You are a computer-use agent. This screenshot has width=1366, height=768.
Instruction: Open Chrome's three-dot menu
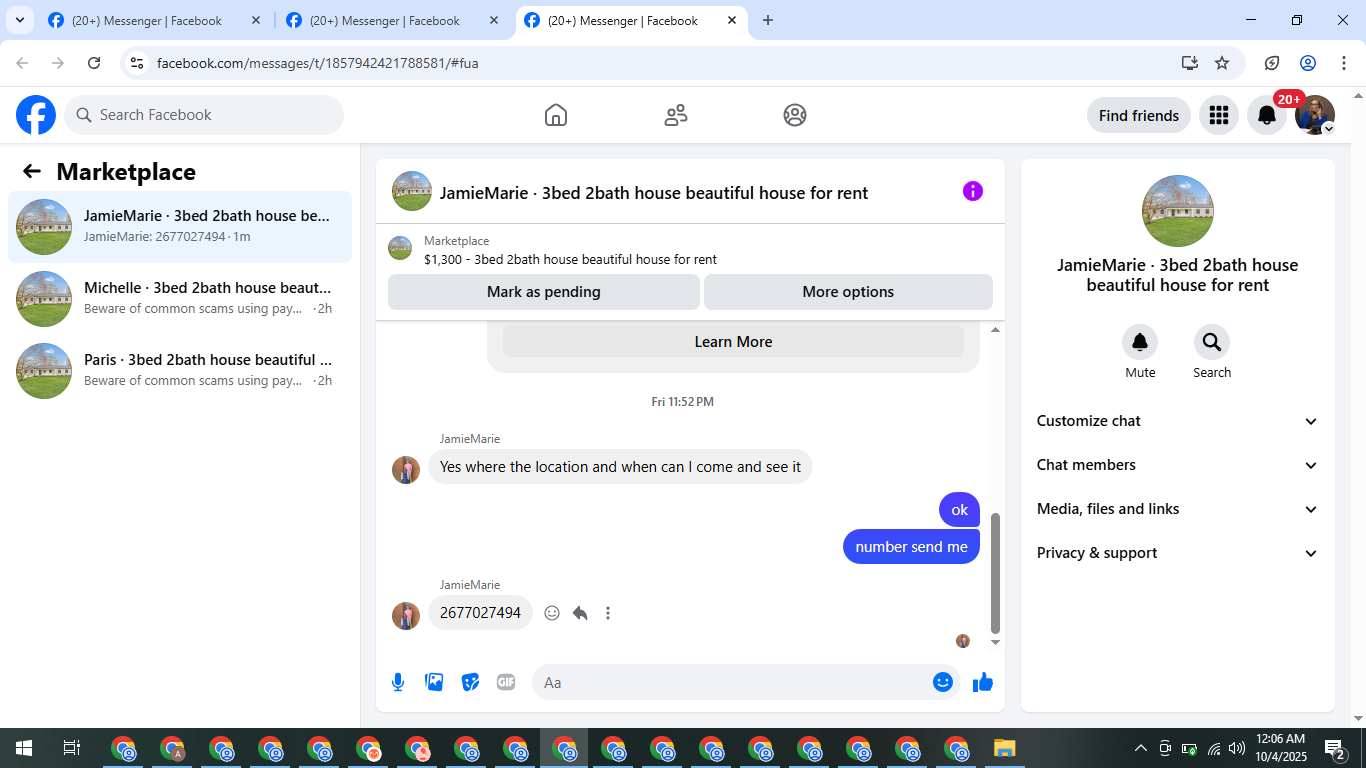[x=1344, y=63]
